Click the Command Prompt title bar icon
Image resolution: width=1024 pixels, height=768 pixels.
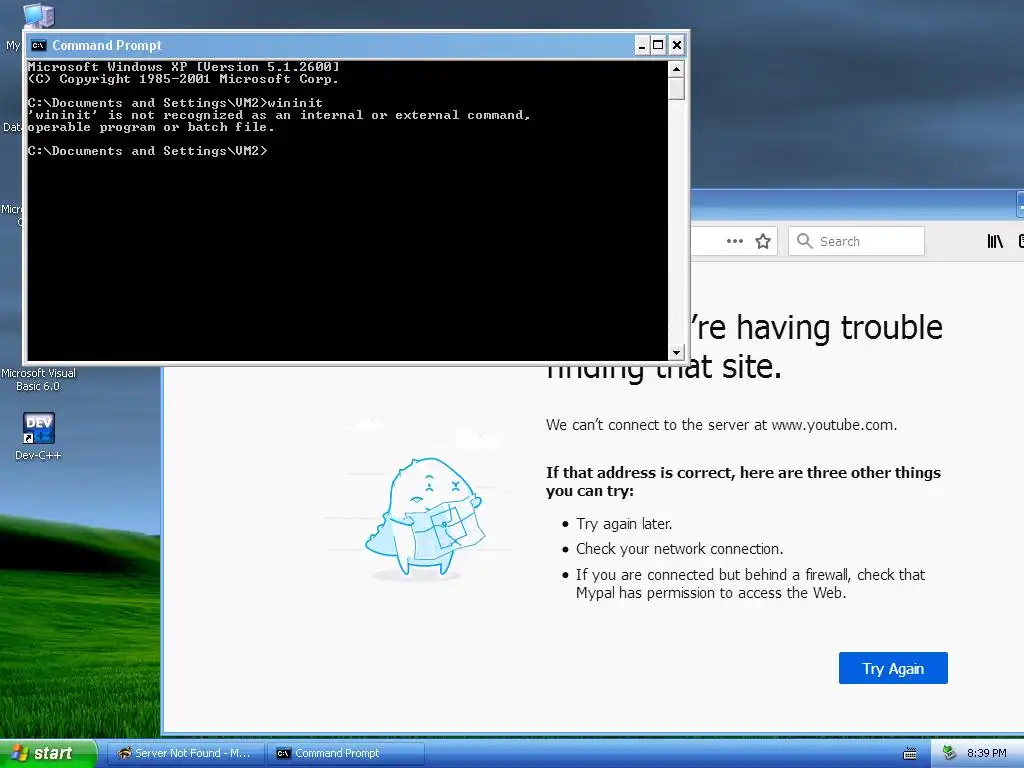coord(39,45)
